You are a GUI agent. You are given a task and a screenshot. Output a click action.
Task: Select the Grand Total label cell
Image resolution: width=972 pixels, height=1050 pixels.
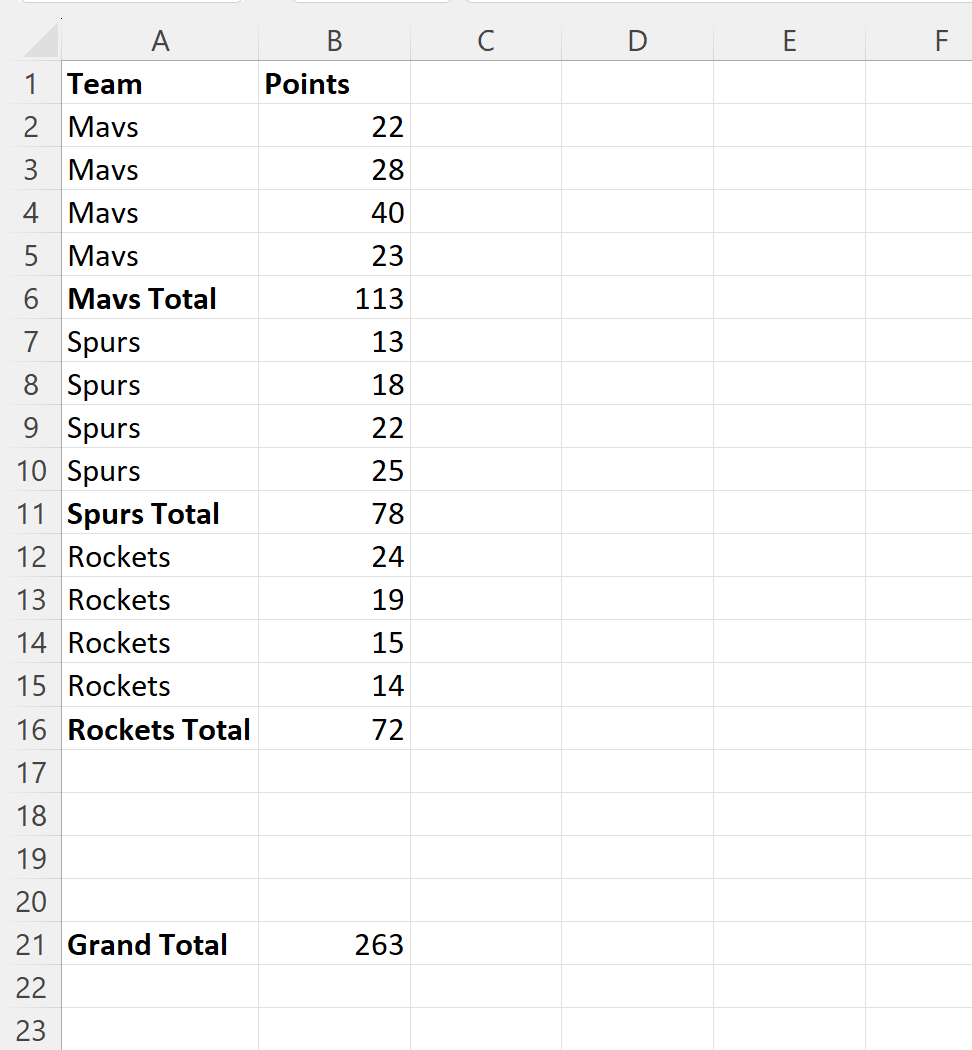pos(160,944)
